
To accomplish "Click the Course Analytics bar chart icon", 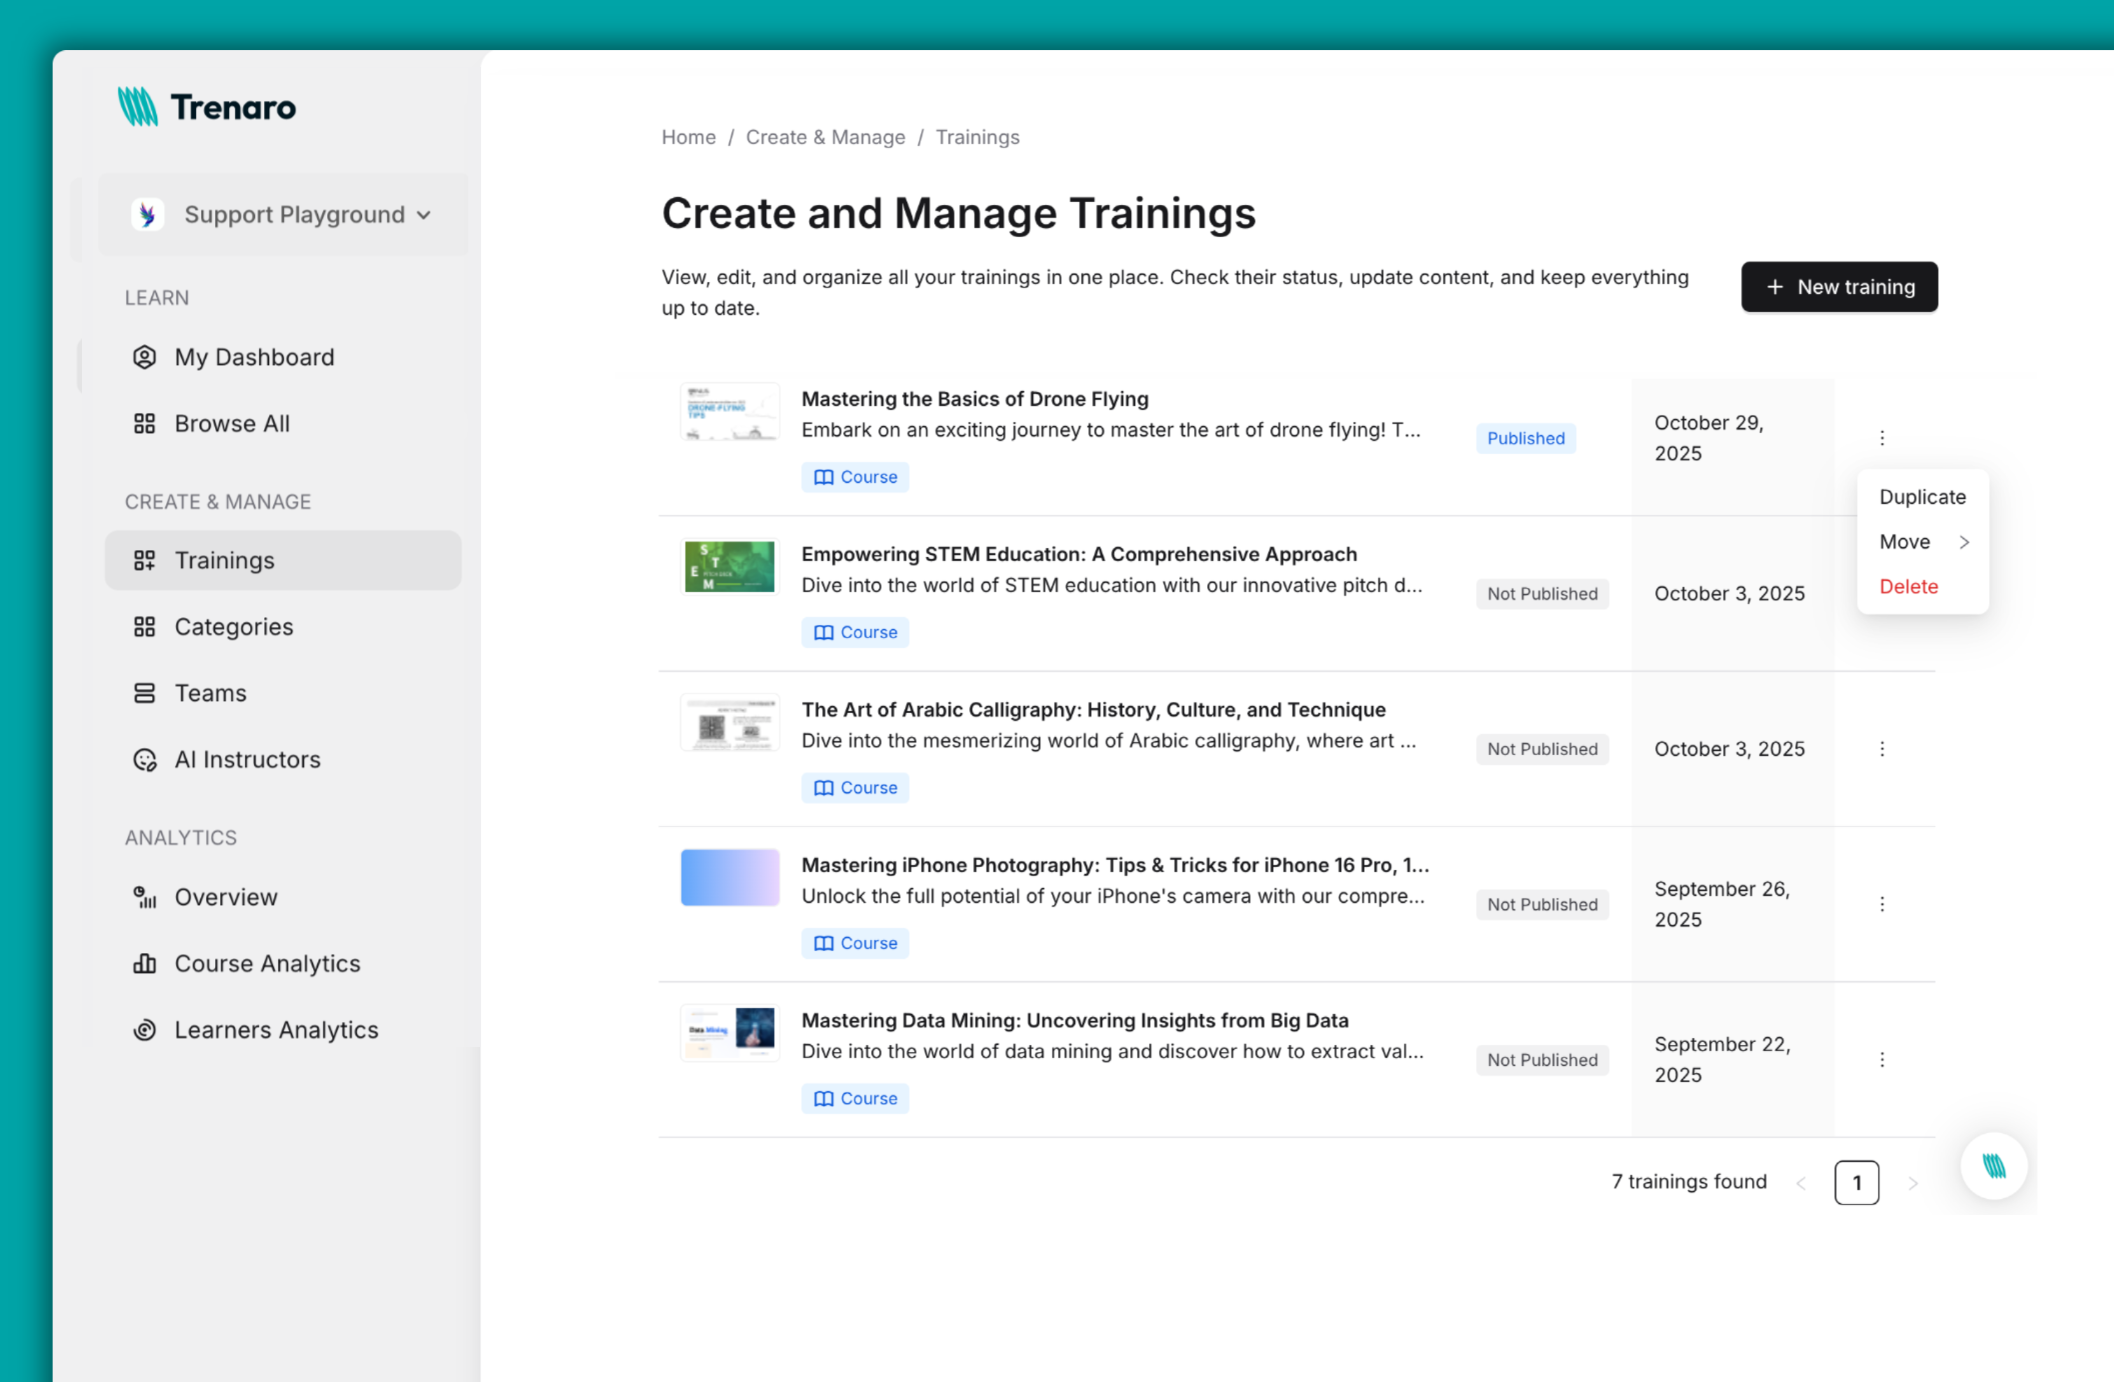I will point(146,963).
